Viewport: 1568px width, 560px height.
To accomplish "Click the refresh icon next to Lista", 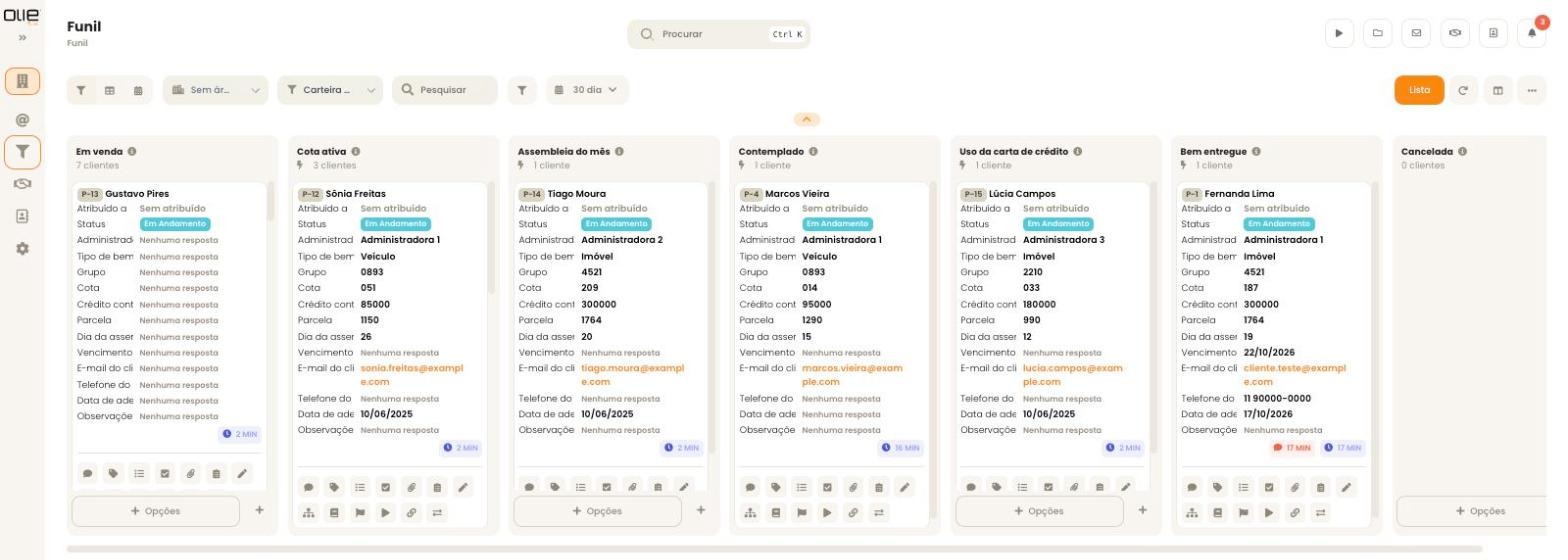I will coord(1463,90).
